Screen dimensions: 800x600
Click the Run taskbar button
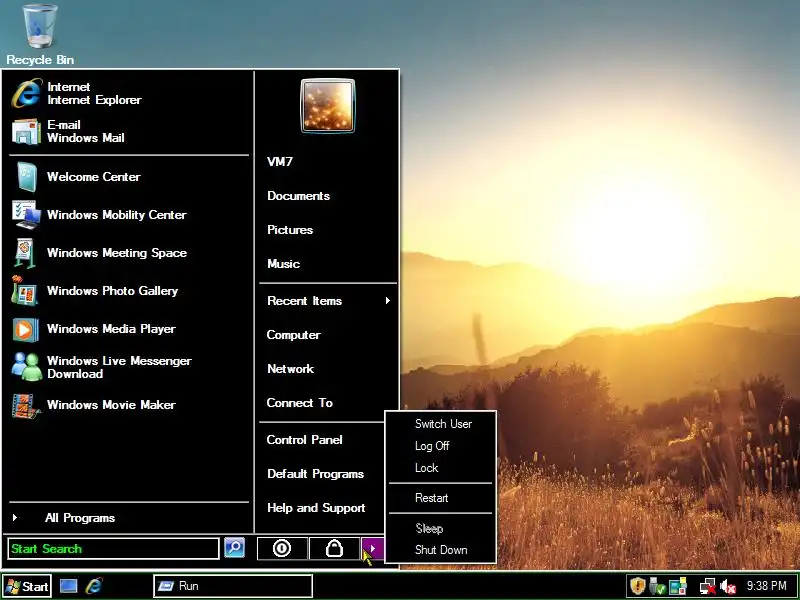point(233,586)
